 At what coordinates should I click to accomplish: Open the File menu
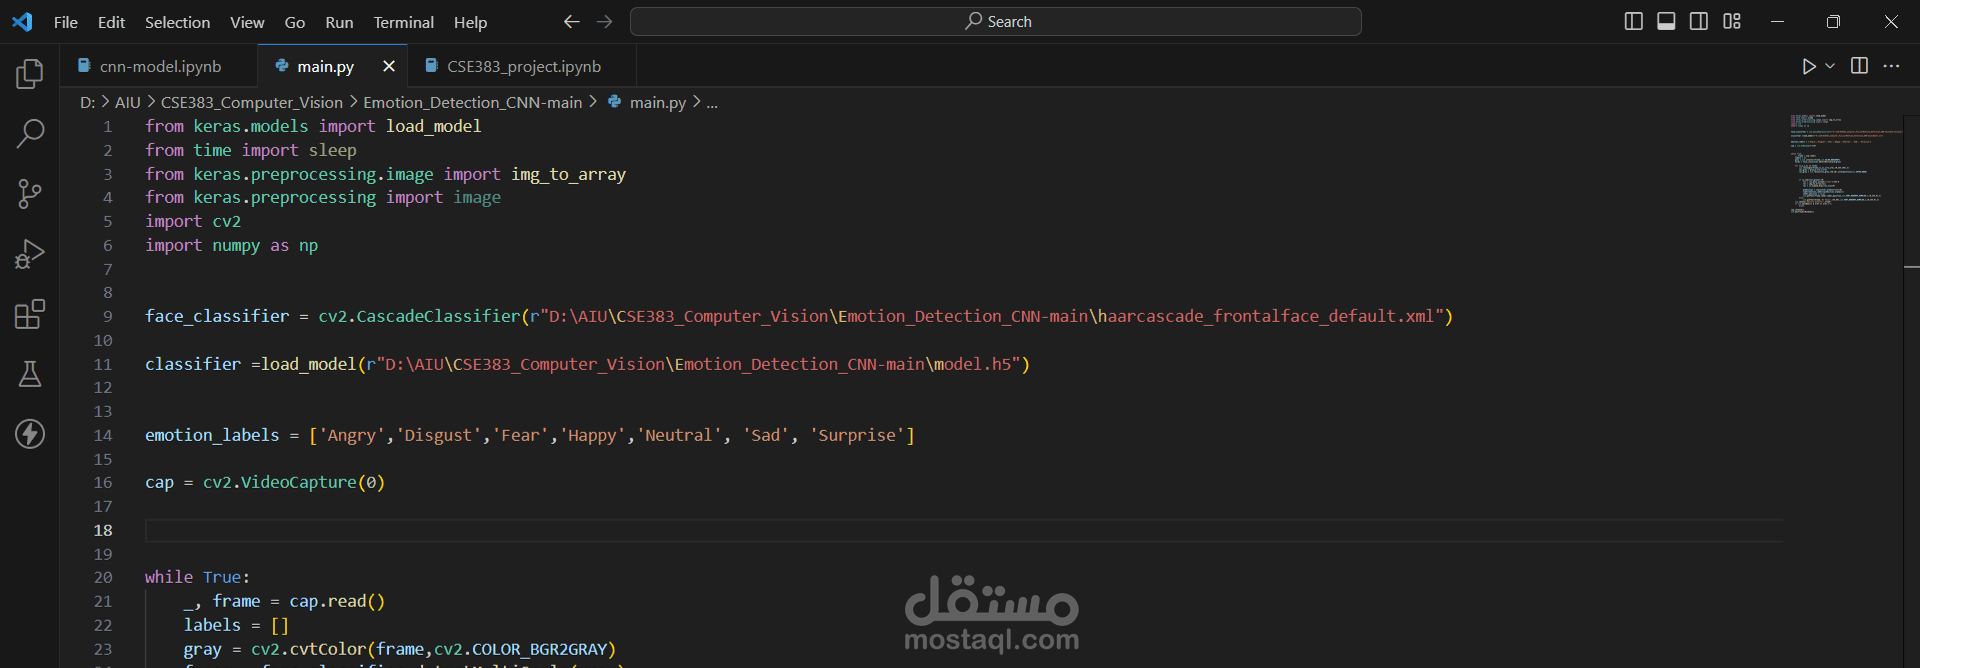click(x=66, y=22)
